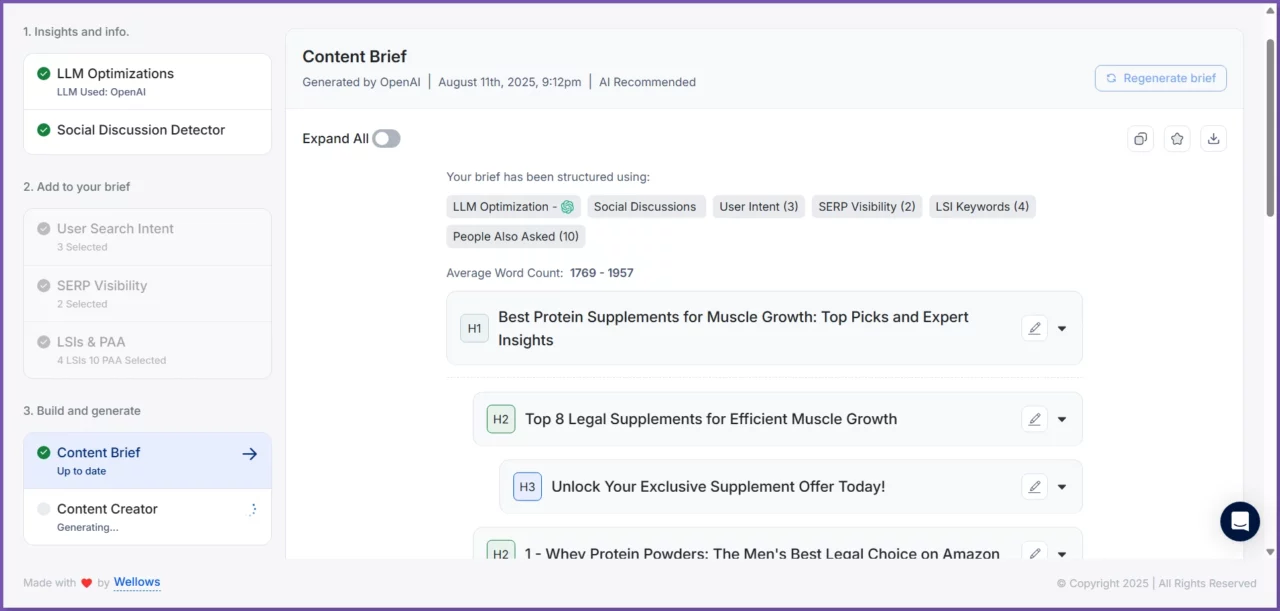Expand the H3 Unlock Your Exclusive Supplement section
This screenshot has height=611, width=1280.
pos(1062,487)
